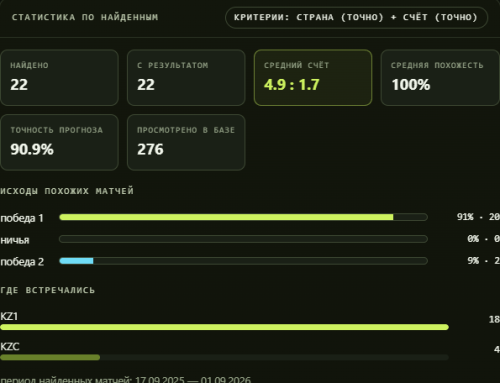
Task: Click the '4.9 : 1.7' average score value
Action: pyautogui.click(x=292, y=85)
